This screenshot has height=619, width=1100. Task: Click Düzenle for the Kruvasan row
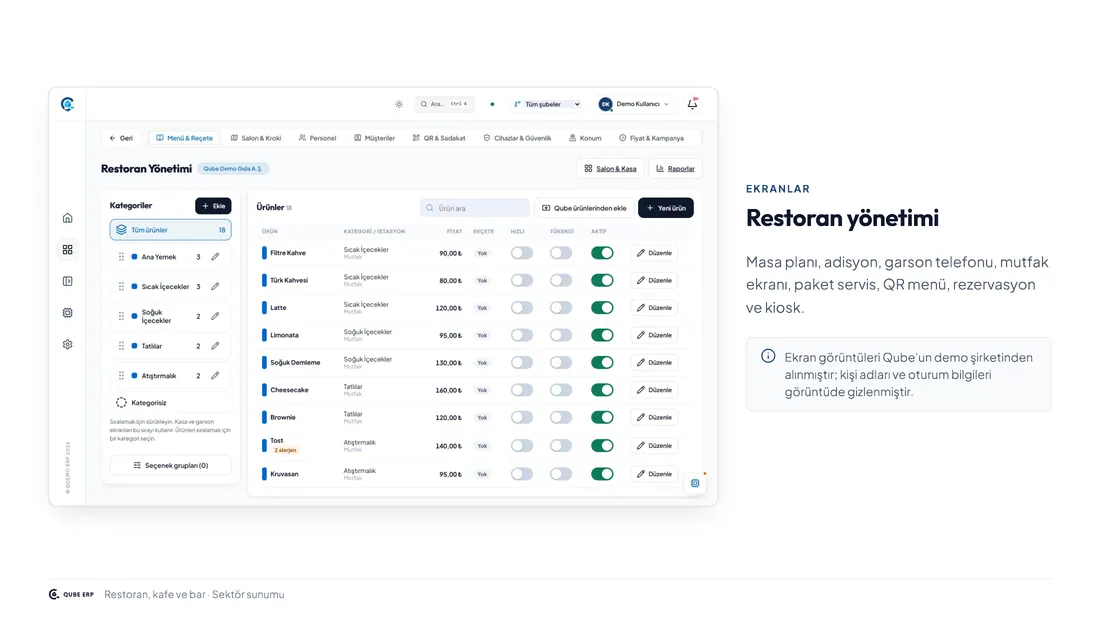click(x=655, y=474)
